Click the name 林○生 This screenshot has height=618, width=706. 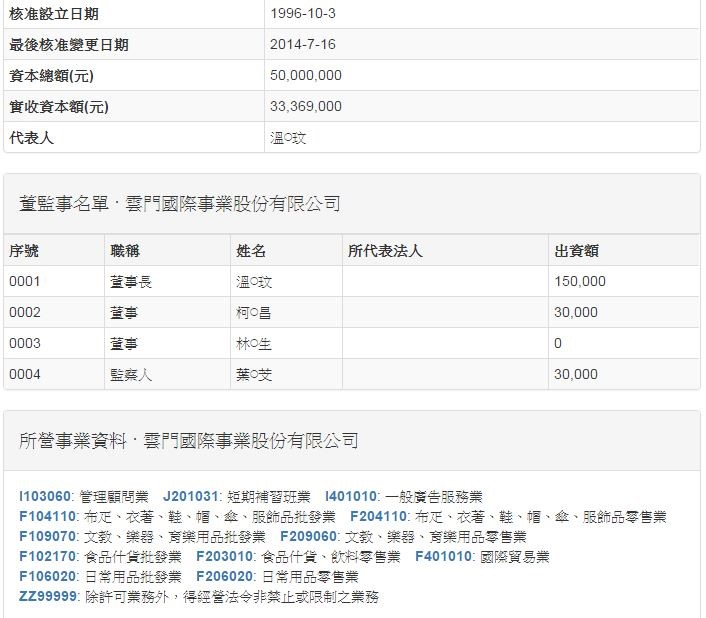tap(254, 343)
